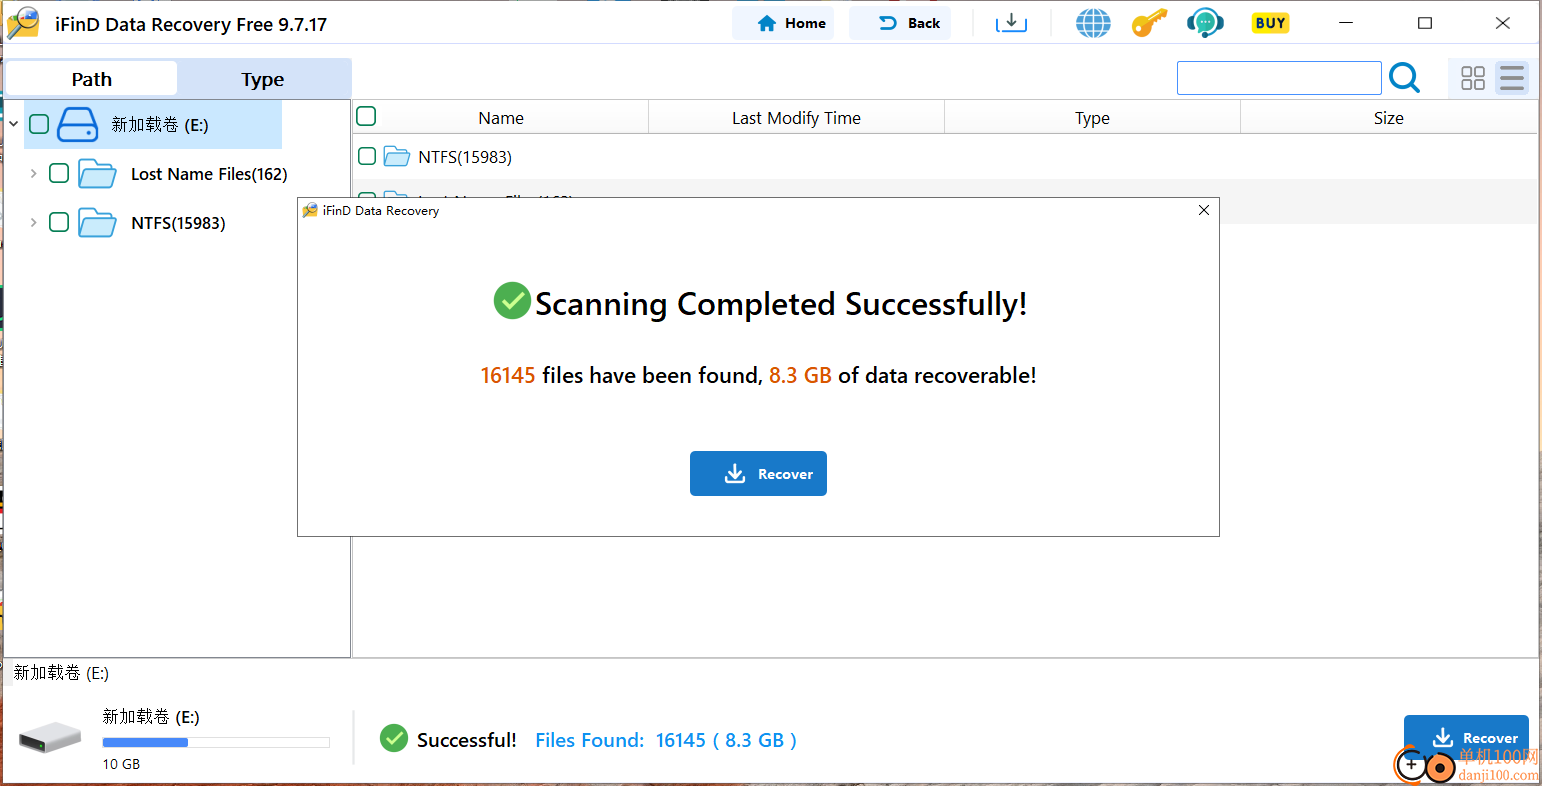Select Lost Name Files(162) in tree
The width and height of the screenshot is (1542, 786).
(x=209, y=174)
